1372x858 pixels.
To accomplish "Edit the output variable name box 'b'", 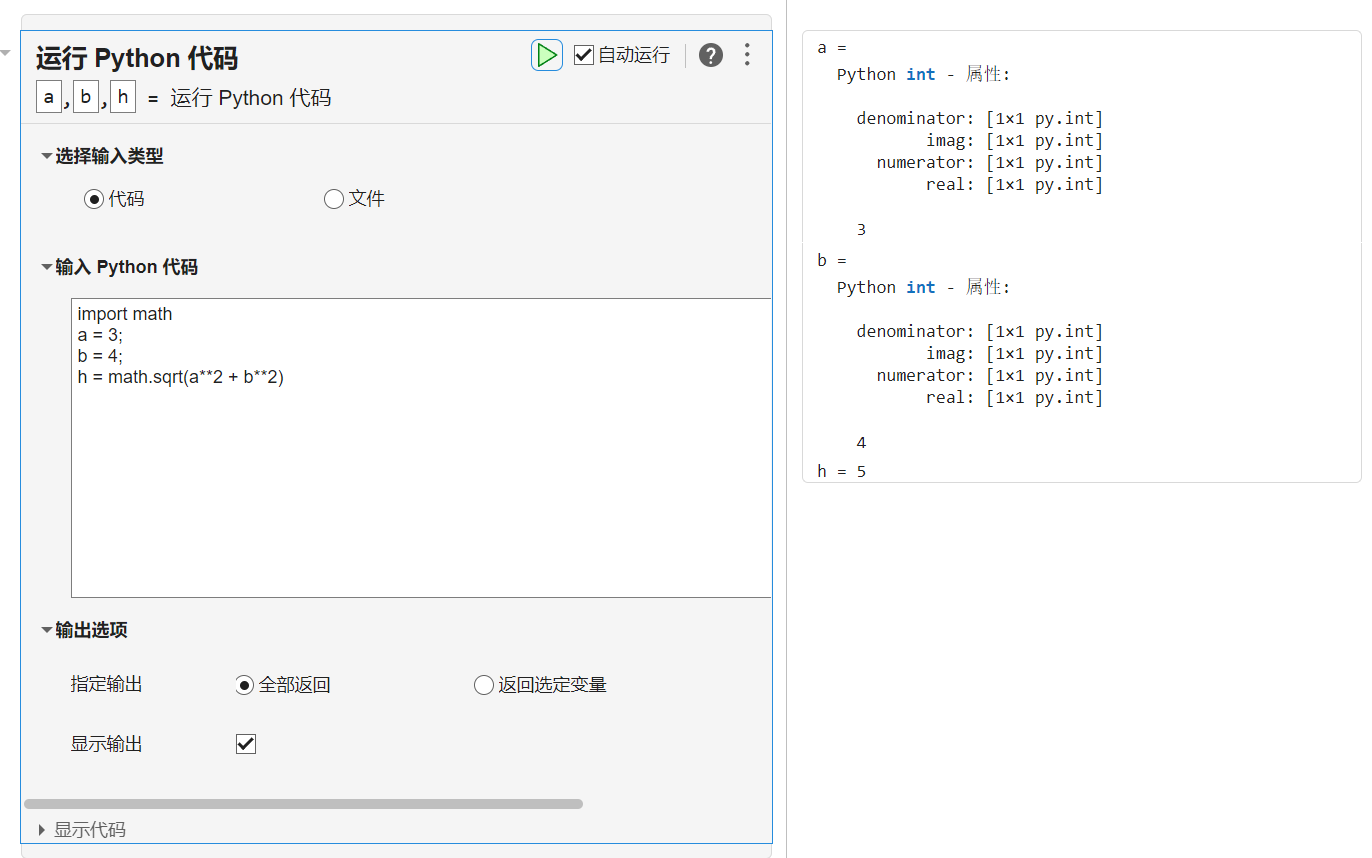I will point(86,97).
